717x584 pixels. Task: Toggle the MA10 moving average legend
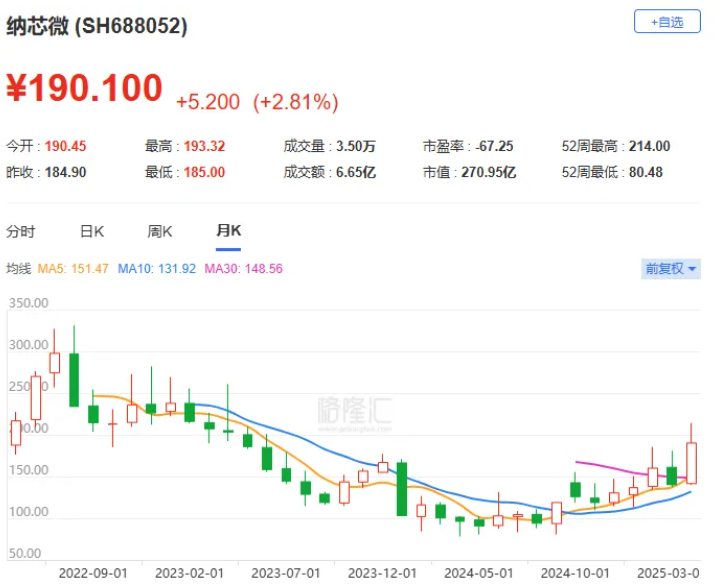pos(157,269)
